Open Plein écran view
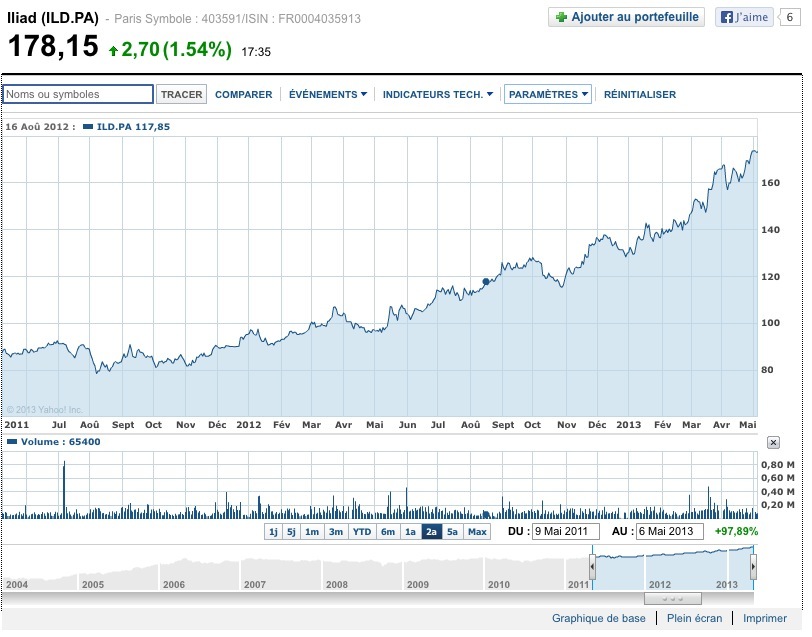812x637 pixels. pyautogui.click(x=694, y=618)
